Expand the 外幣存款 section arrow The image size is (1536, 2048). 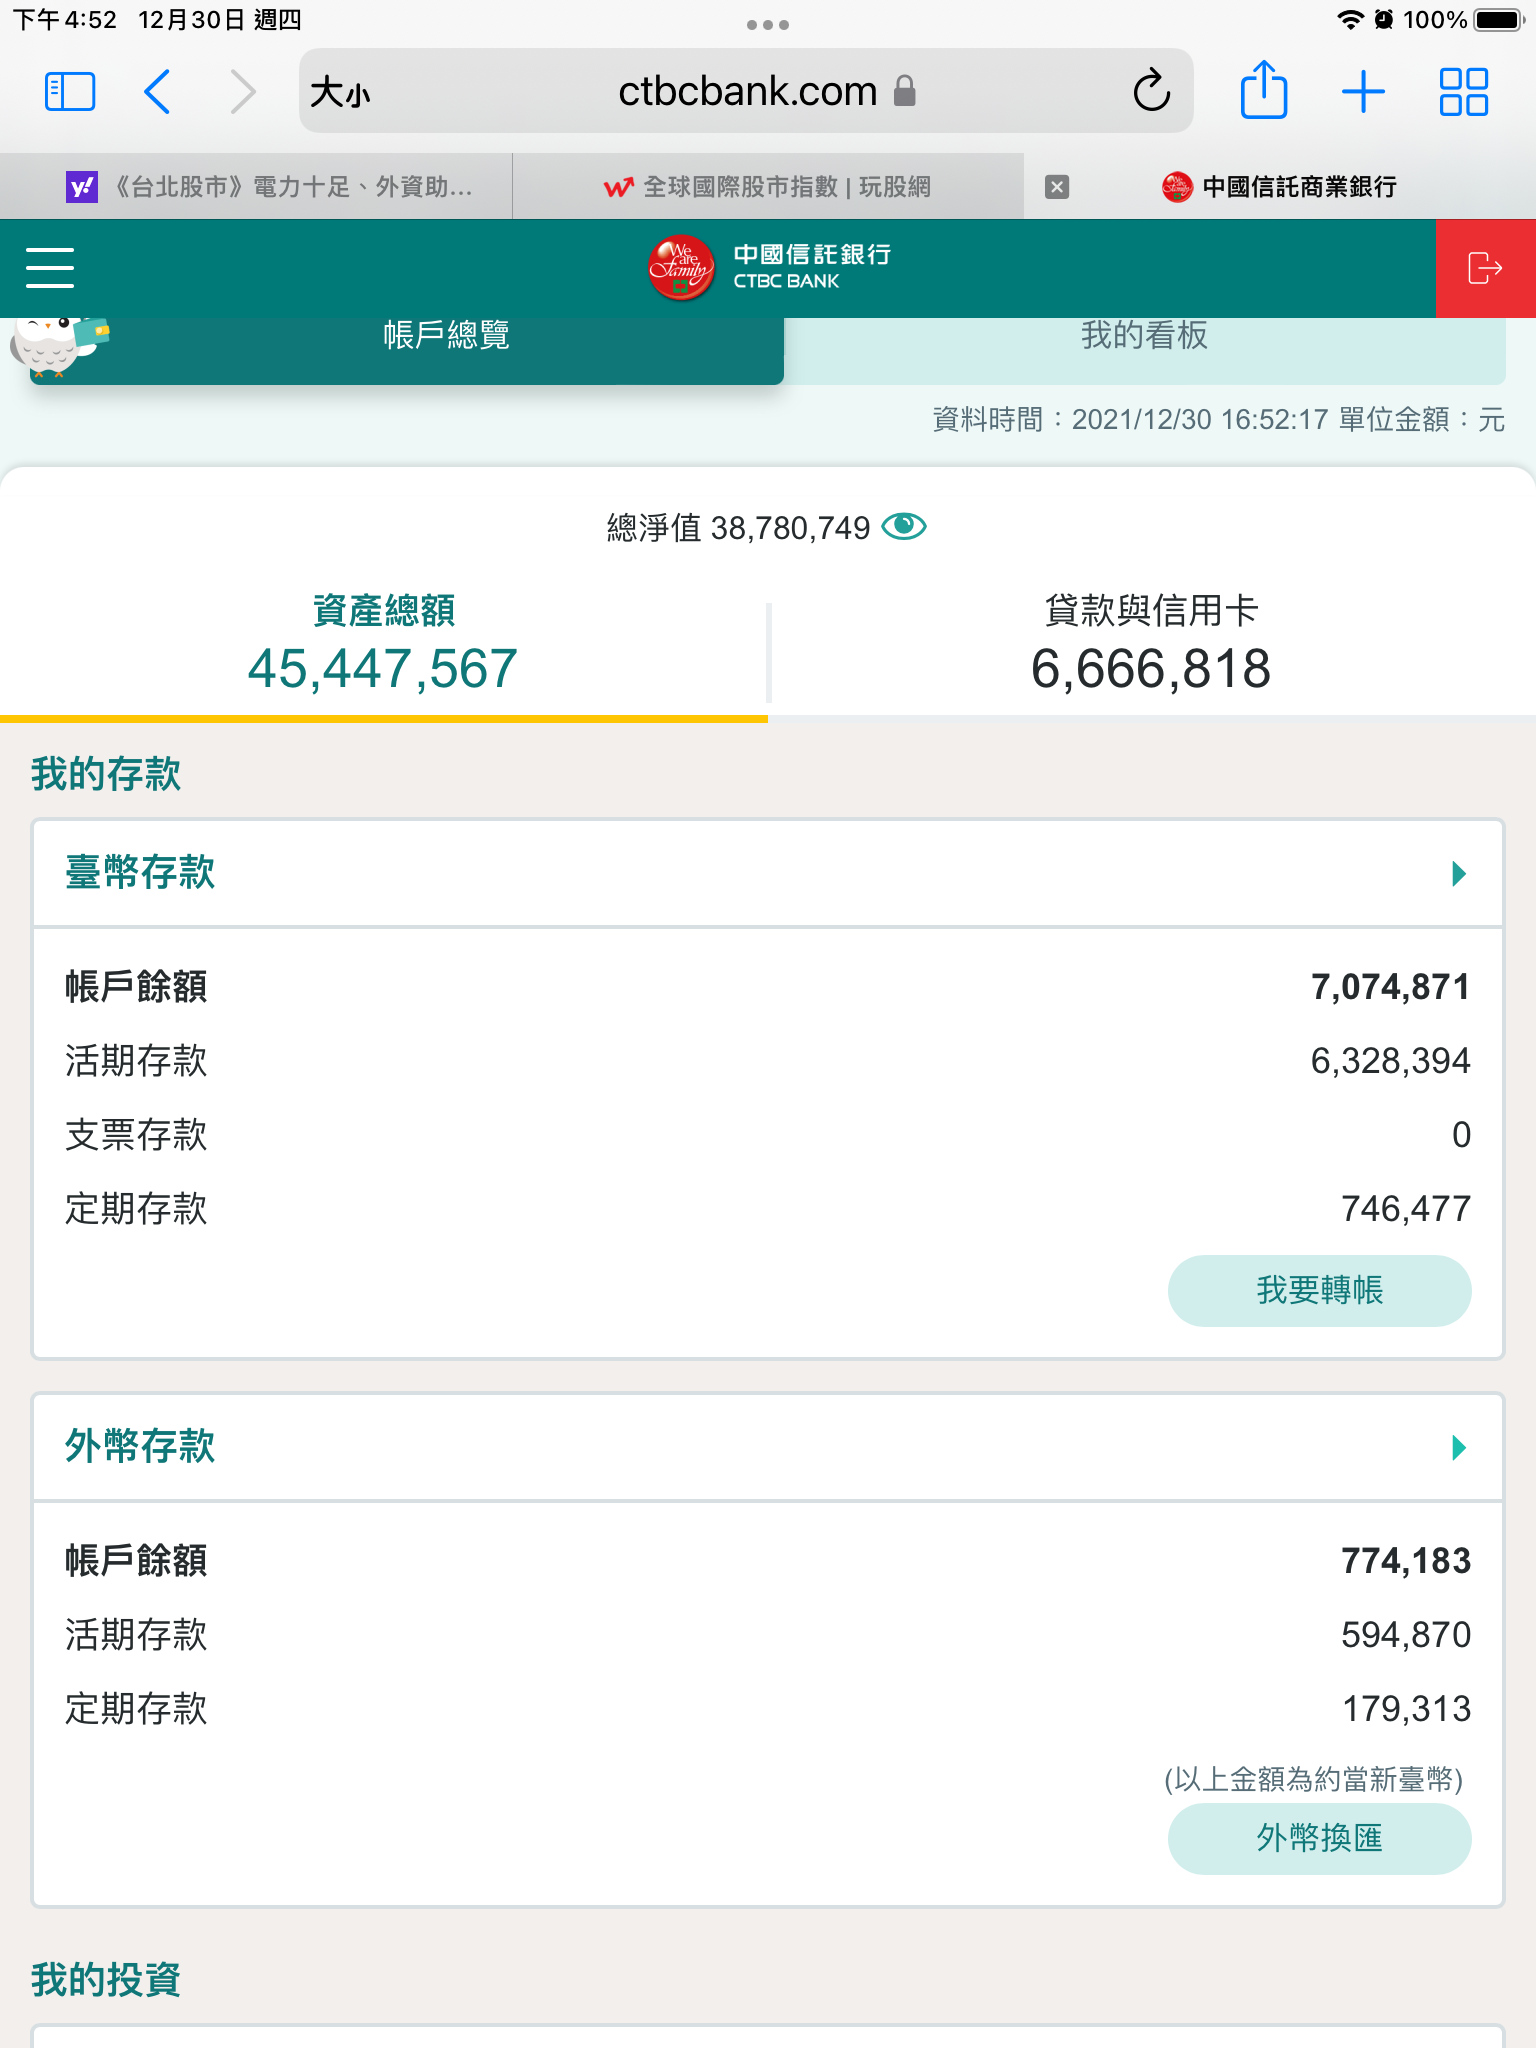[1458, 1447]
